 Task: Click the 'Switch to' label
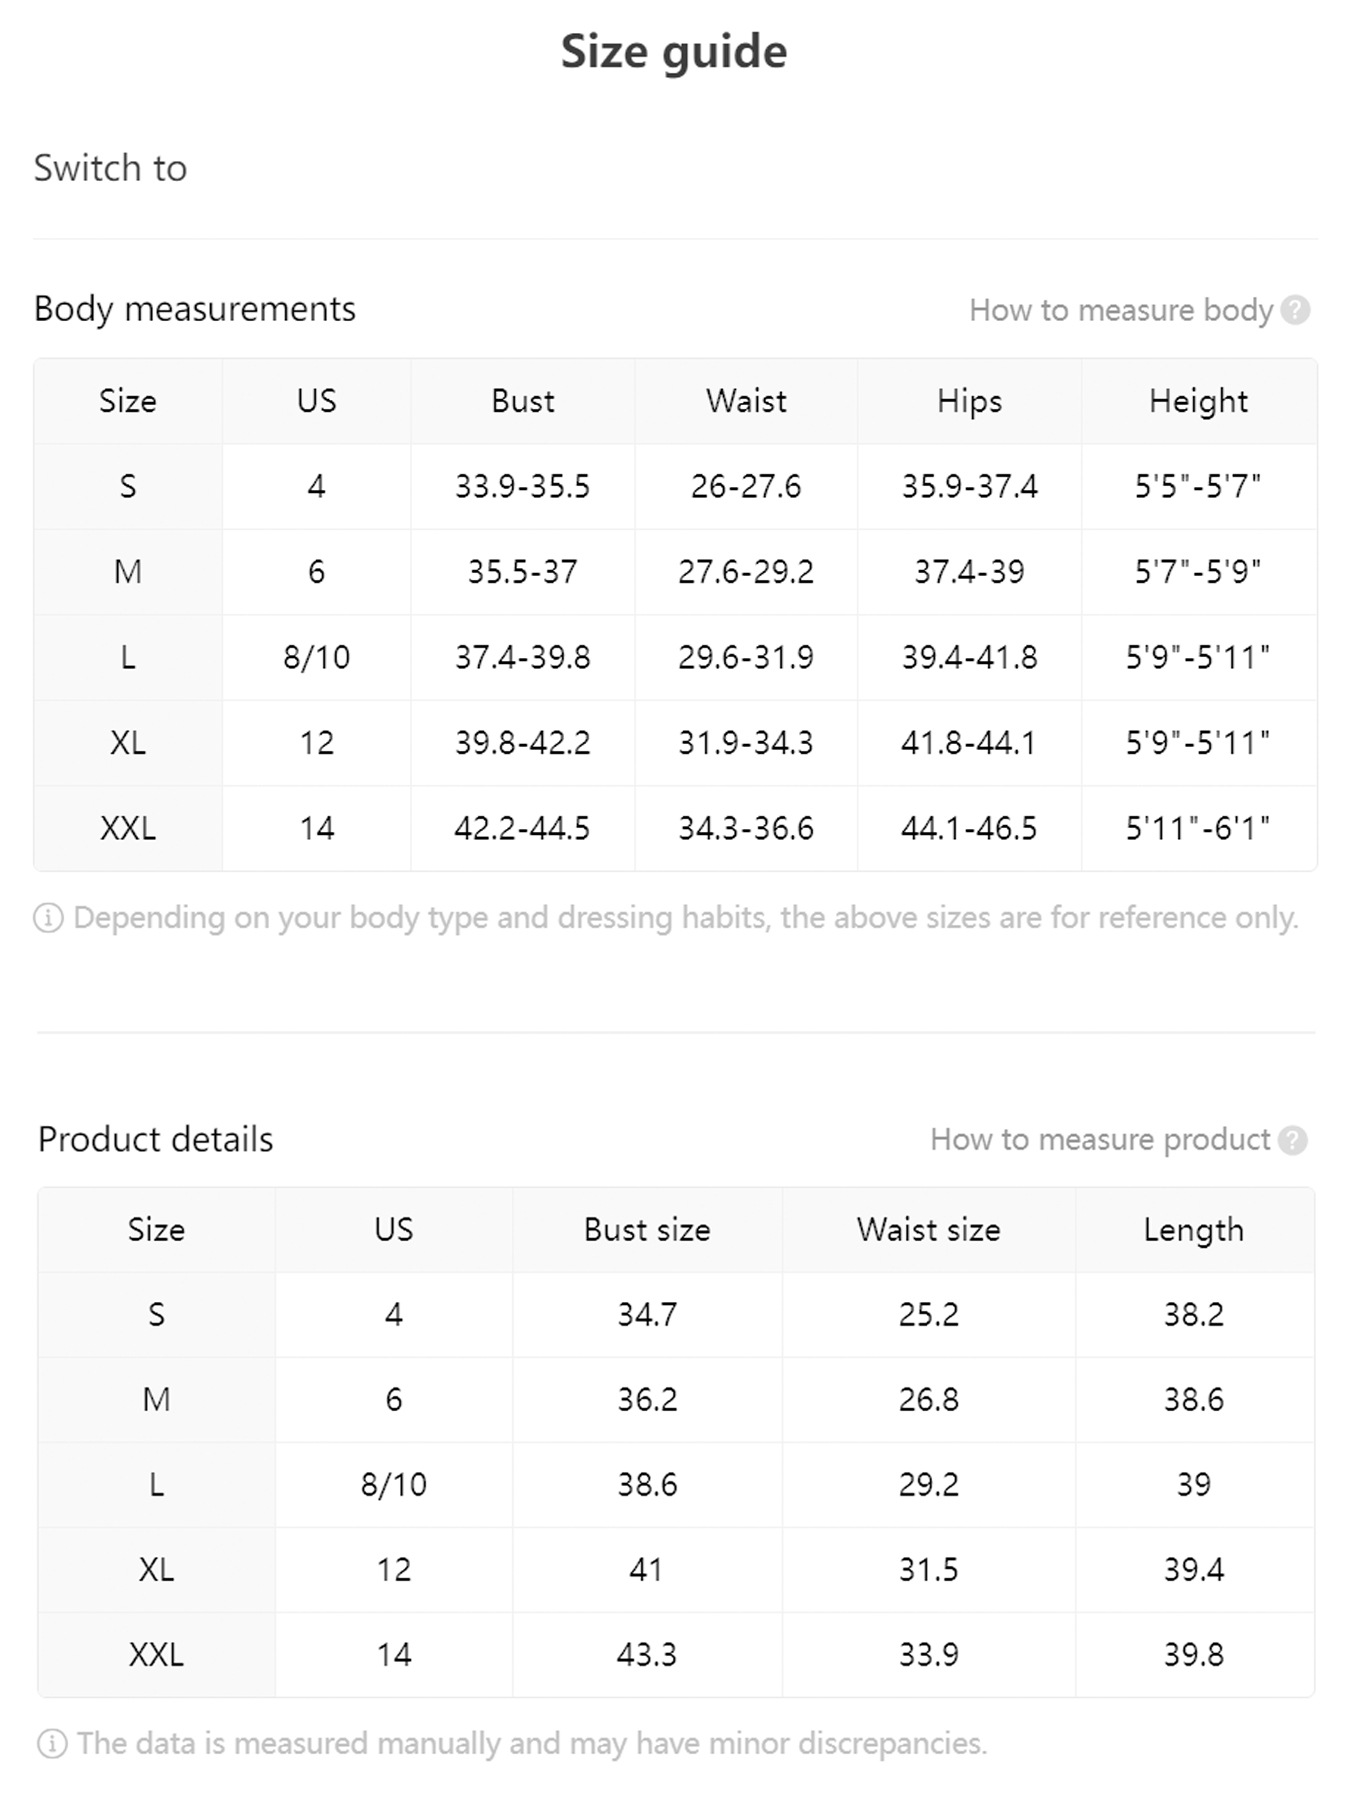click(110, 168)
